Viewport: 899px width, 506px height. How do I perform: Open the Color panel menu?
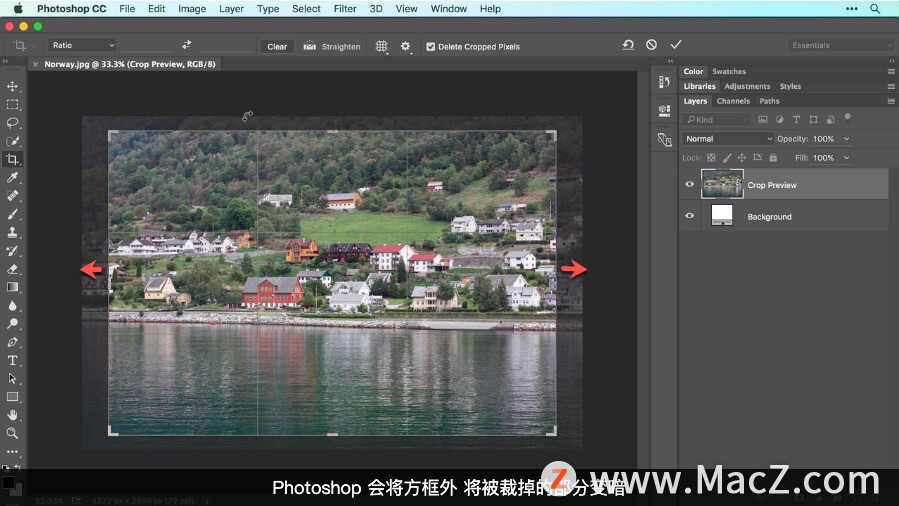[x=891, y=72]
